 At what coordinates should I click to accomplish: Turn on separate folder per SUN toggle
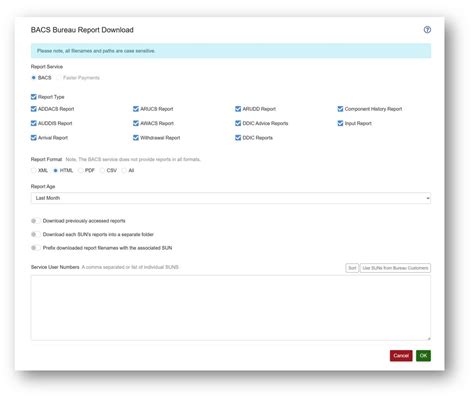[36, 234]
